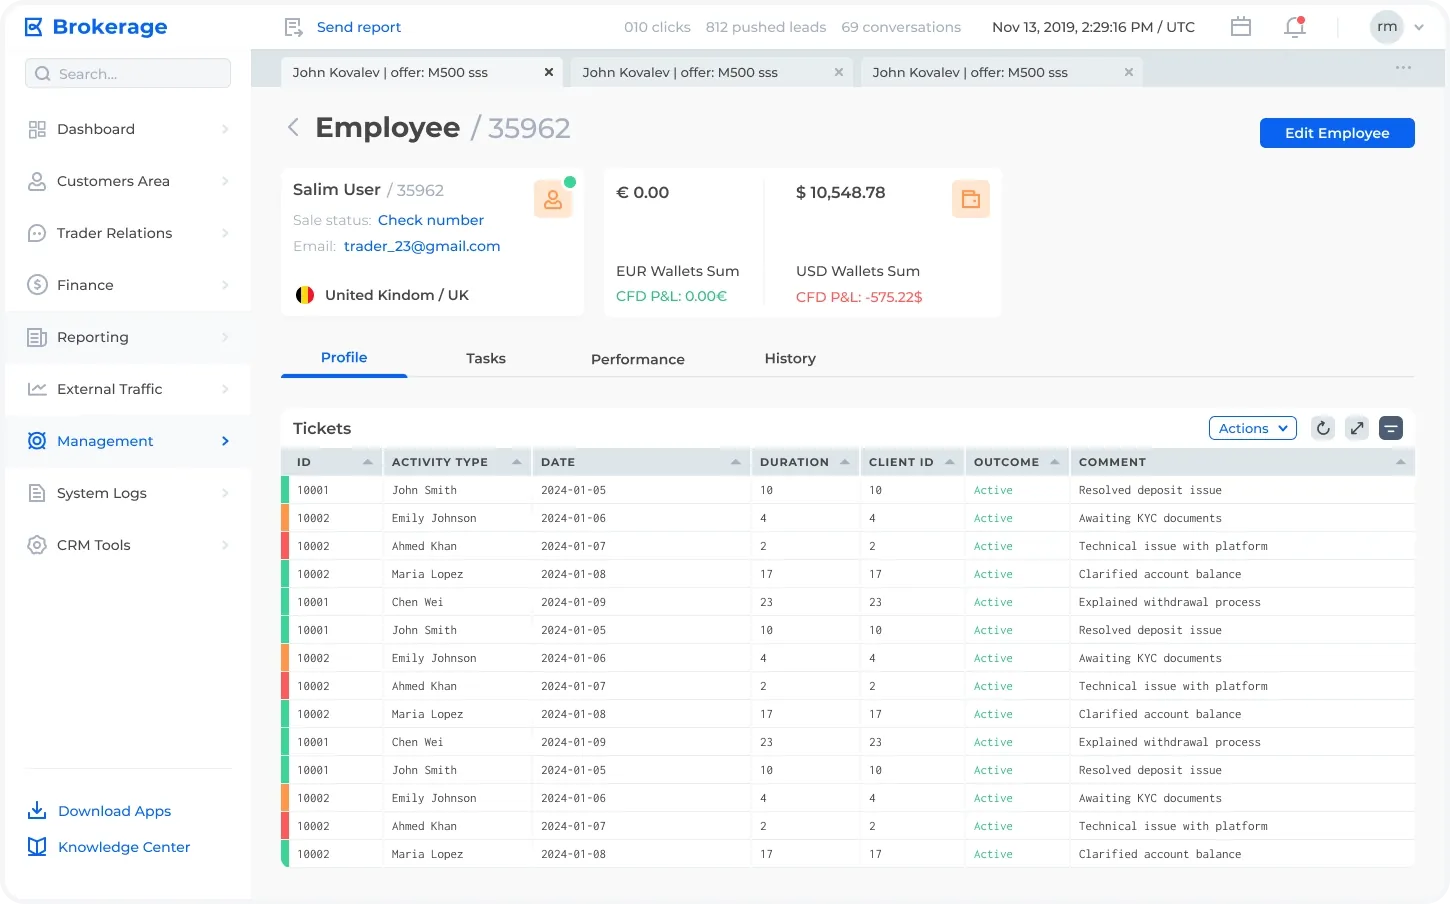Switch to the Performance tab
Viewport: 1450px width, 904px height.
click(638, 359)
